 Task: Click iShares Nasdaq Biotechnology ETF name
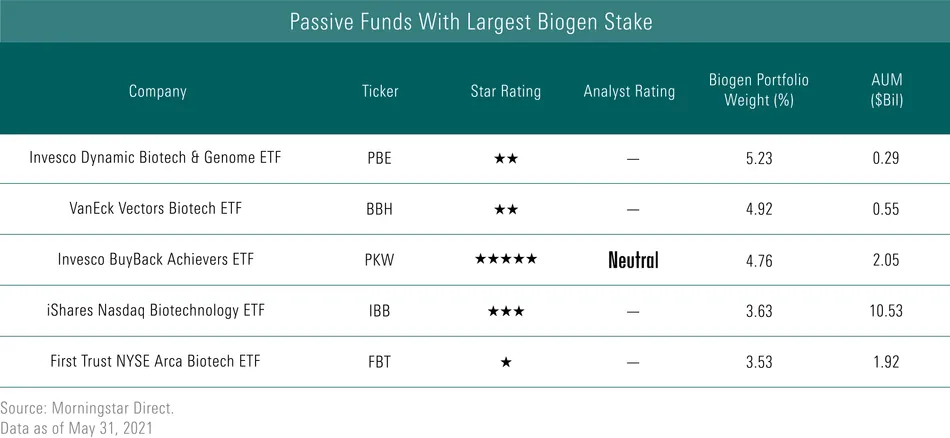coord(155,310)
